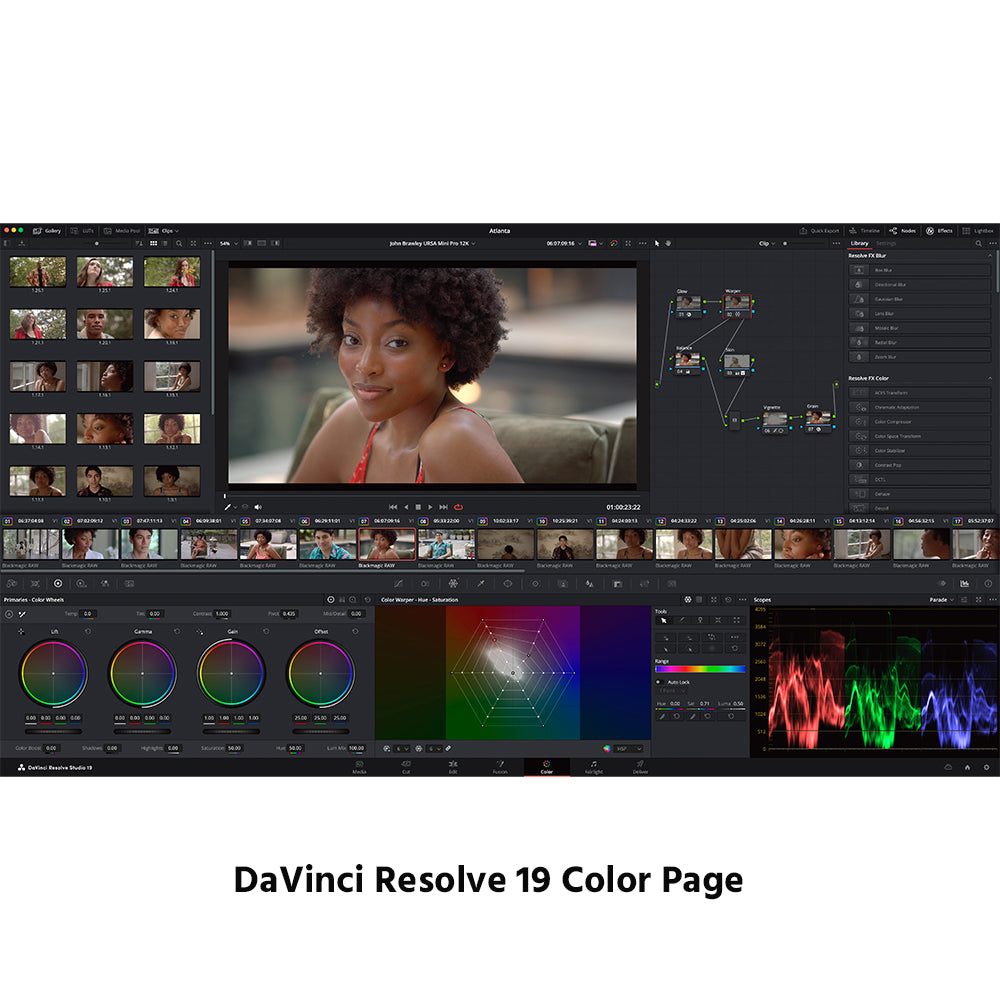1000x1000 pixels.
Task: Select the Vignette node in node graph
Action: coord(774,418)
